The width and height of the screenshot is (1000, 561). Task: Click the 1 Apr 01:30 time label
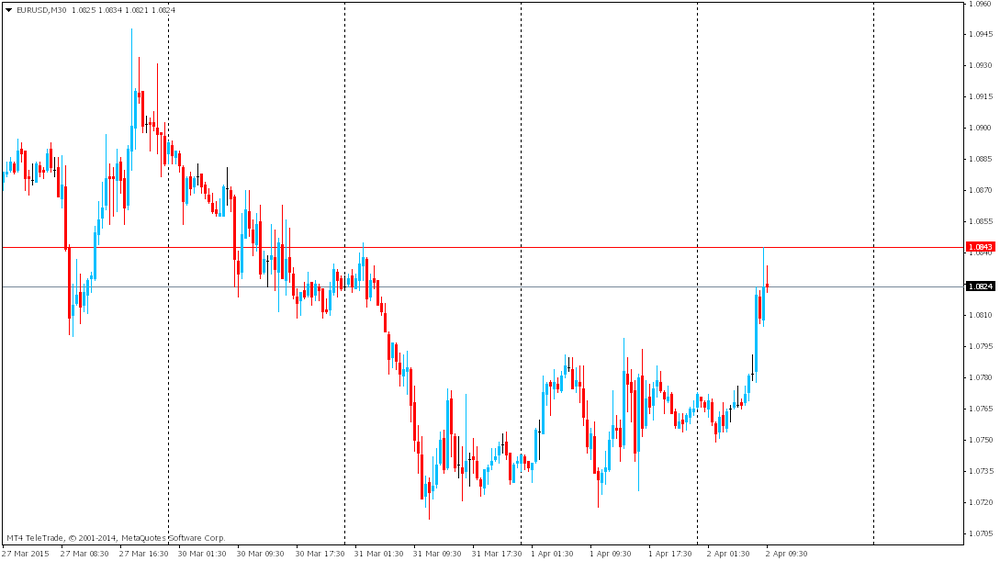(553, 553)
